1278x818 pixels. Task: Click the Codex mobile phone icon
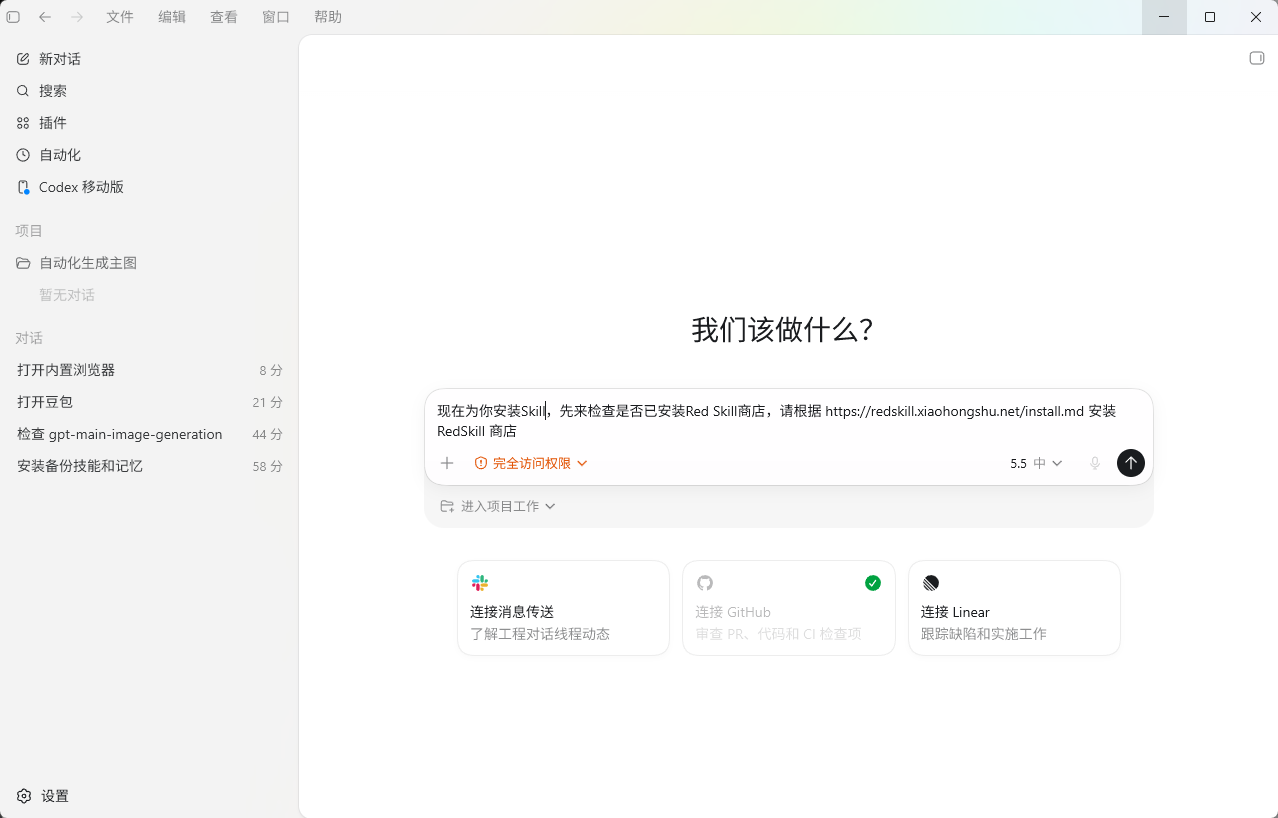[23, 187]
